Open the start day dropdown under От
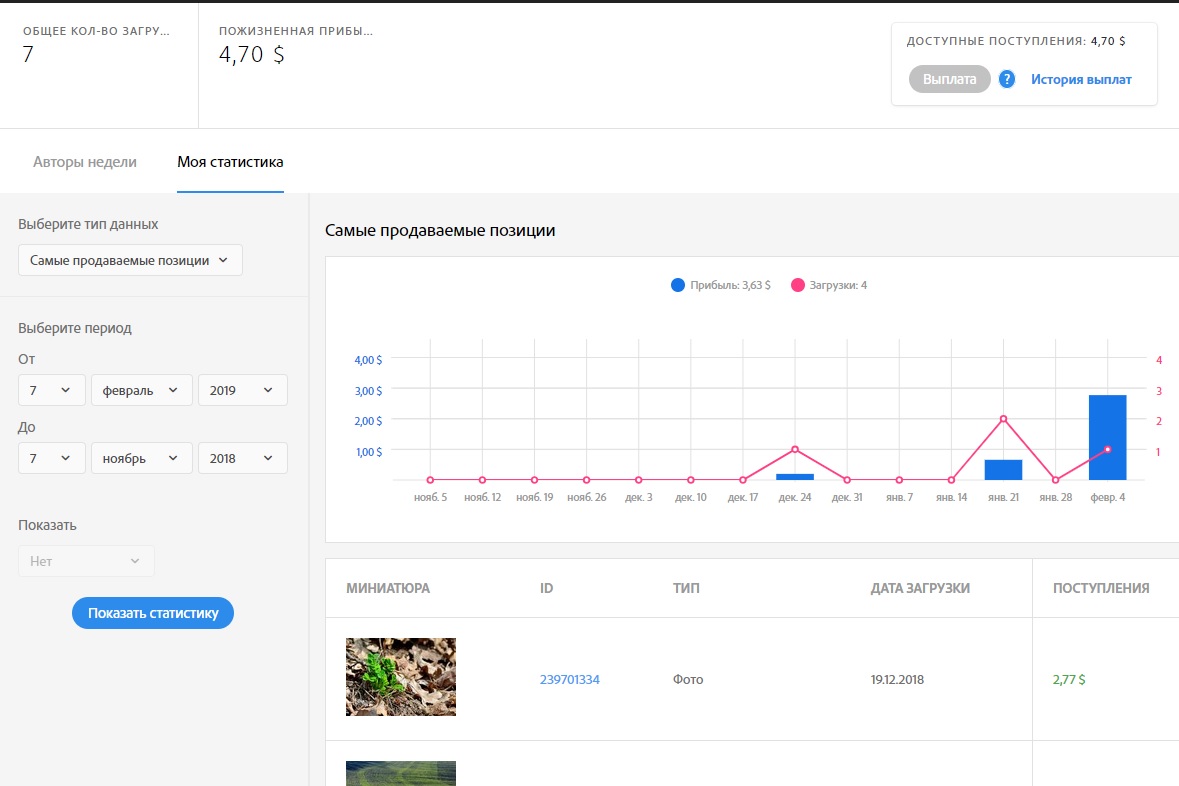 click(52, 390)
